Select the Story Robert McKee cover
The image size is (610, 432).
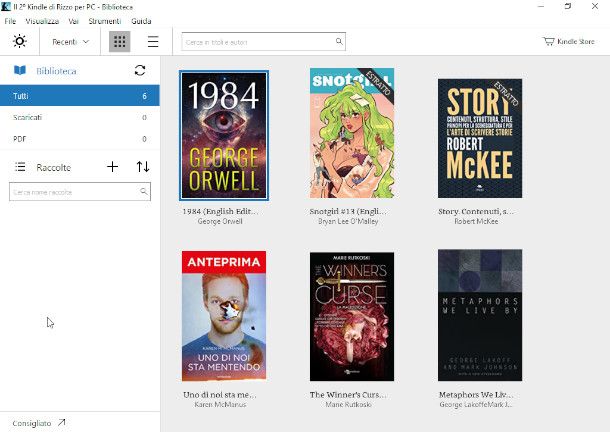[480, 138]
